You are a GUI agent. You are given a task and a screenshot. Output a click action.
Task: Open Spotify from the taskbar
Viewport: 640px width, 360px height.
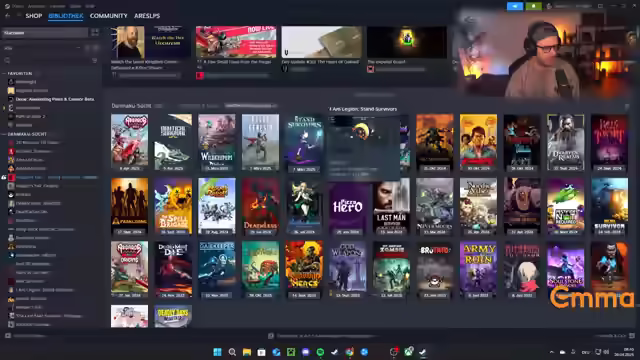[320, 352]
